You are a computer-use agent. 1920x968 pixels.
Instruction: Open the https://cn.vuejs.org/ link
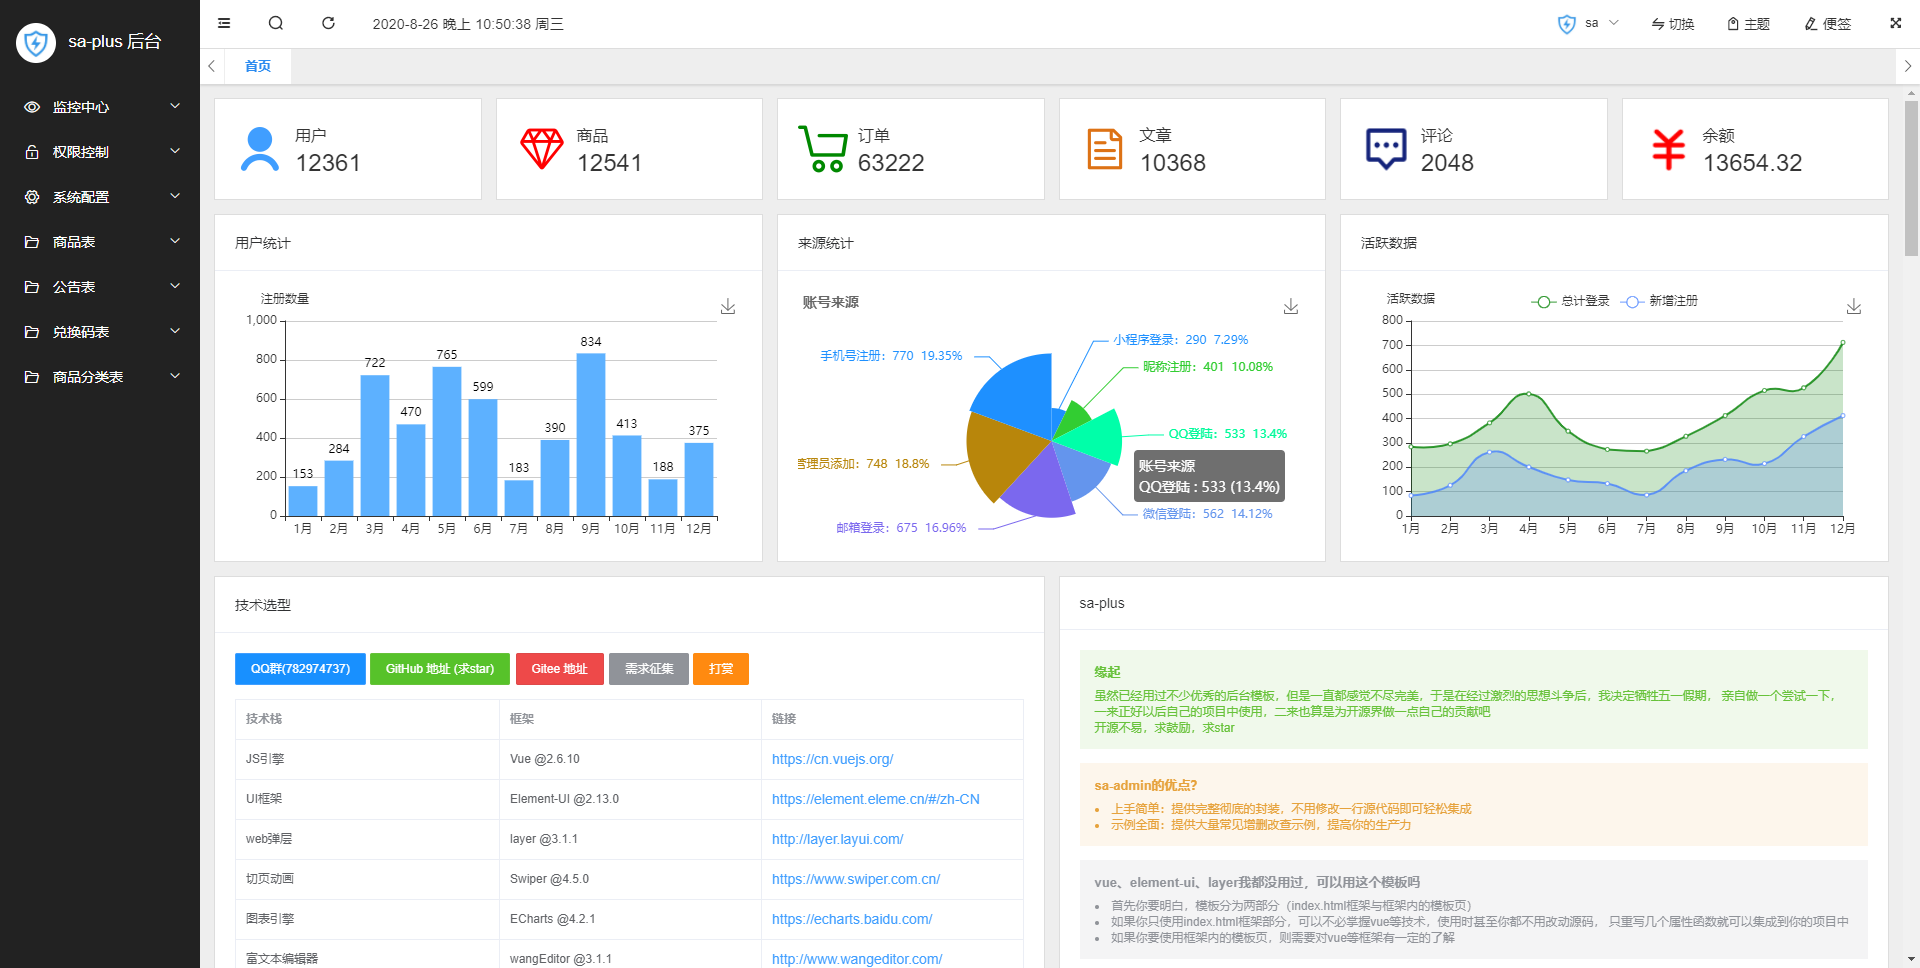[832, 759]
